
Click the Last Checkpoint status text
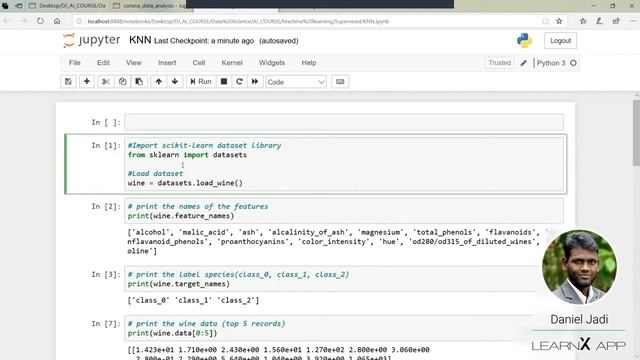[x=204, y=41]
